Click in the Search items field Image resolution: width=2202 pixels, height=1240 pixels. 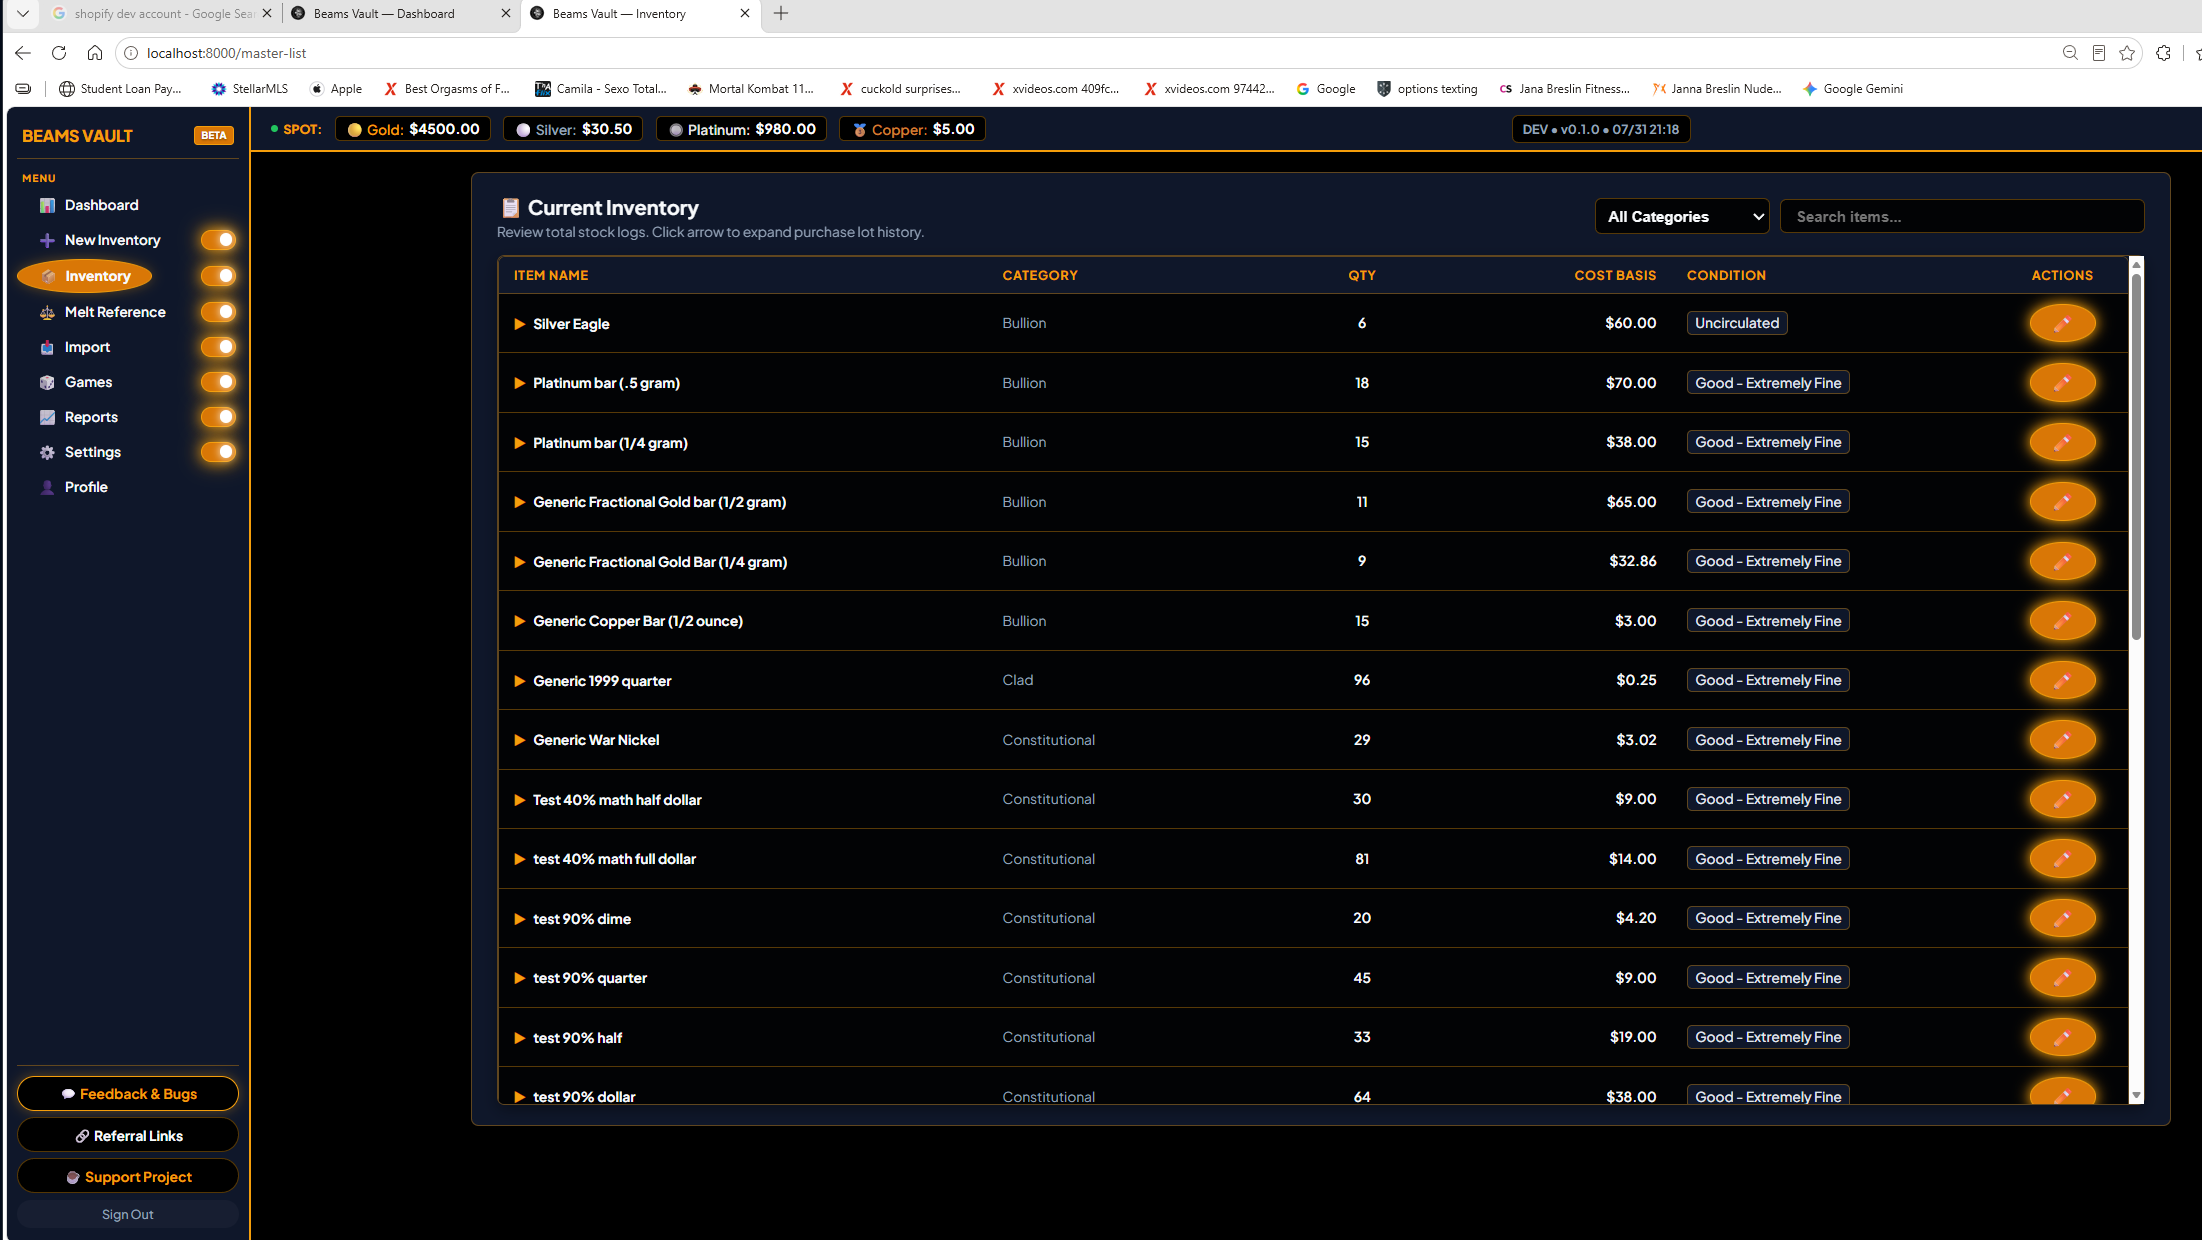1962,216
